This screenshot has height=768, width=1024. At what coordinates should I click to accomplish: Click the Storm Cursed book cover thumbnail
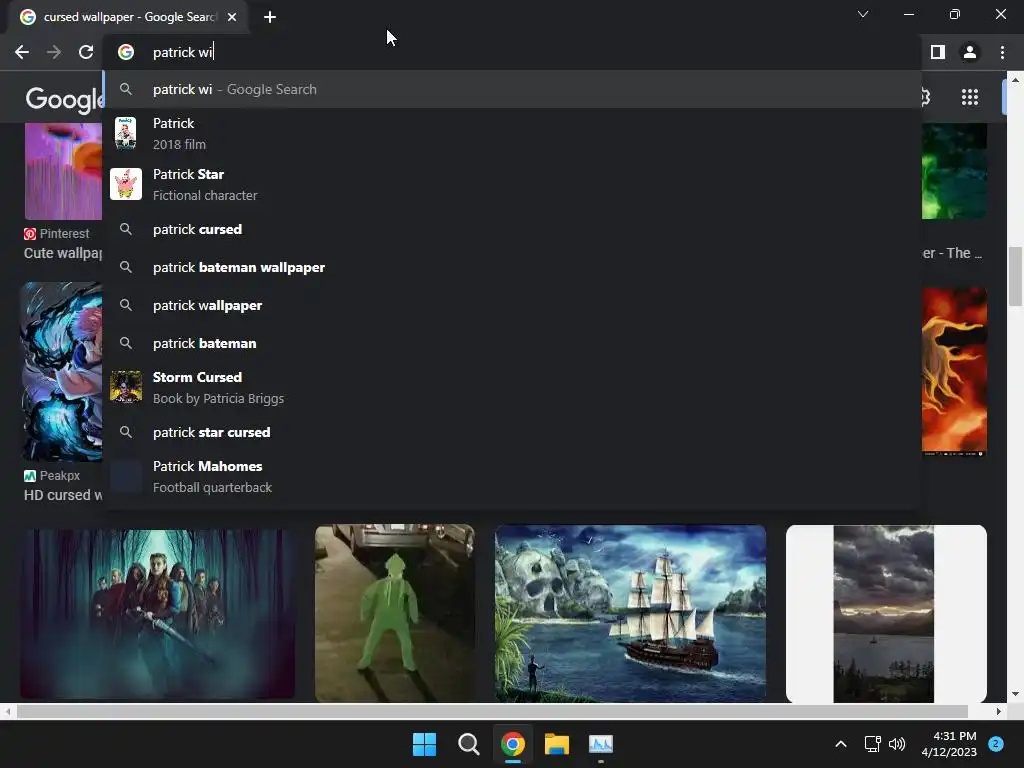[125, 387]
